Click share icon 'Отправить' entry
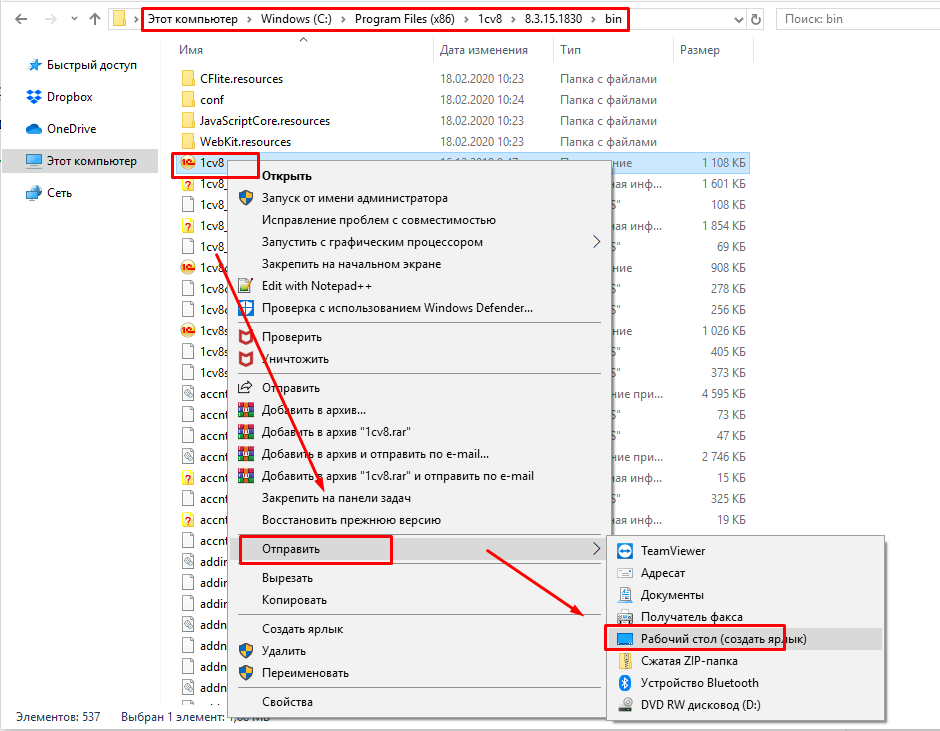 (x=245, y=387)
